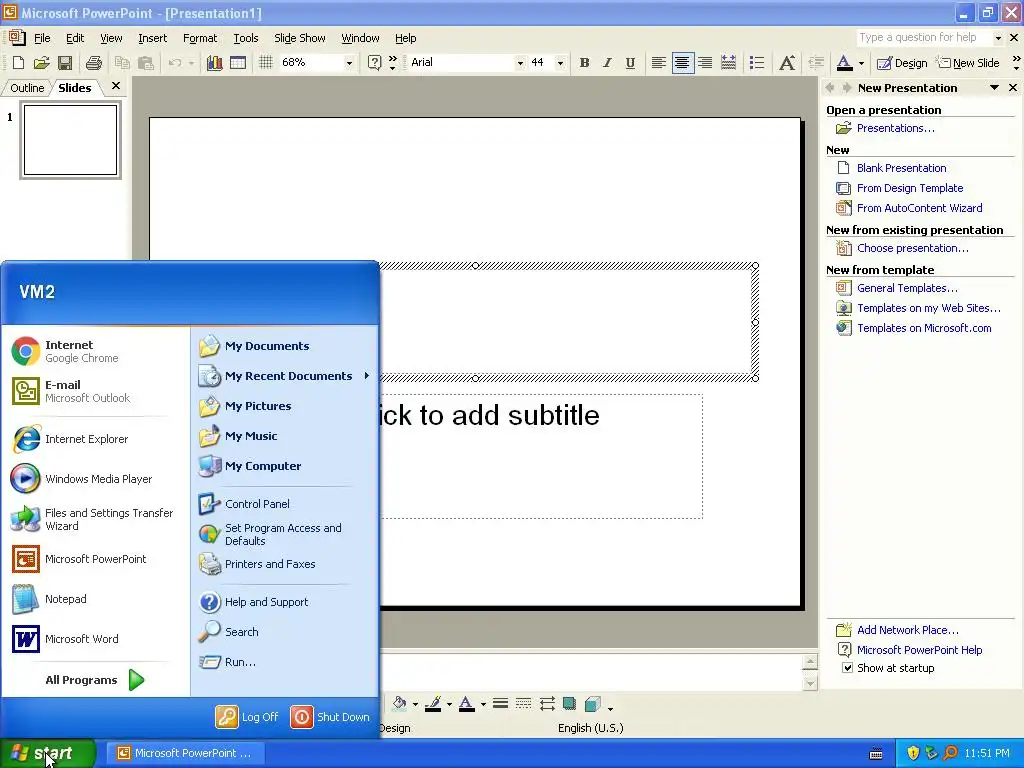Open the Format menu
This screenshot has height=768, width=1024.
200,38
